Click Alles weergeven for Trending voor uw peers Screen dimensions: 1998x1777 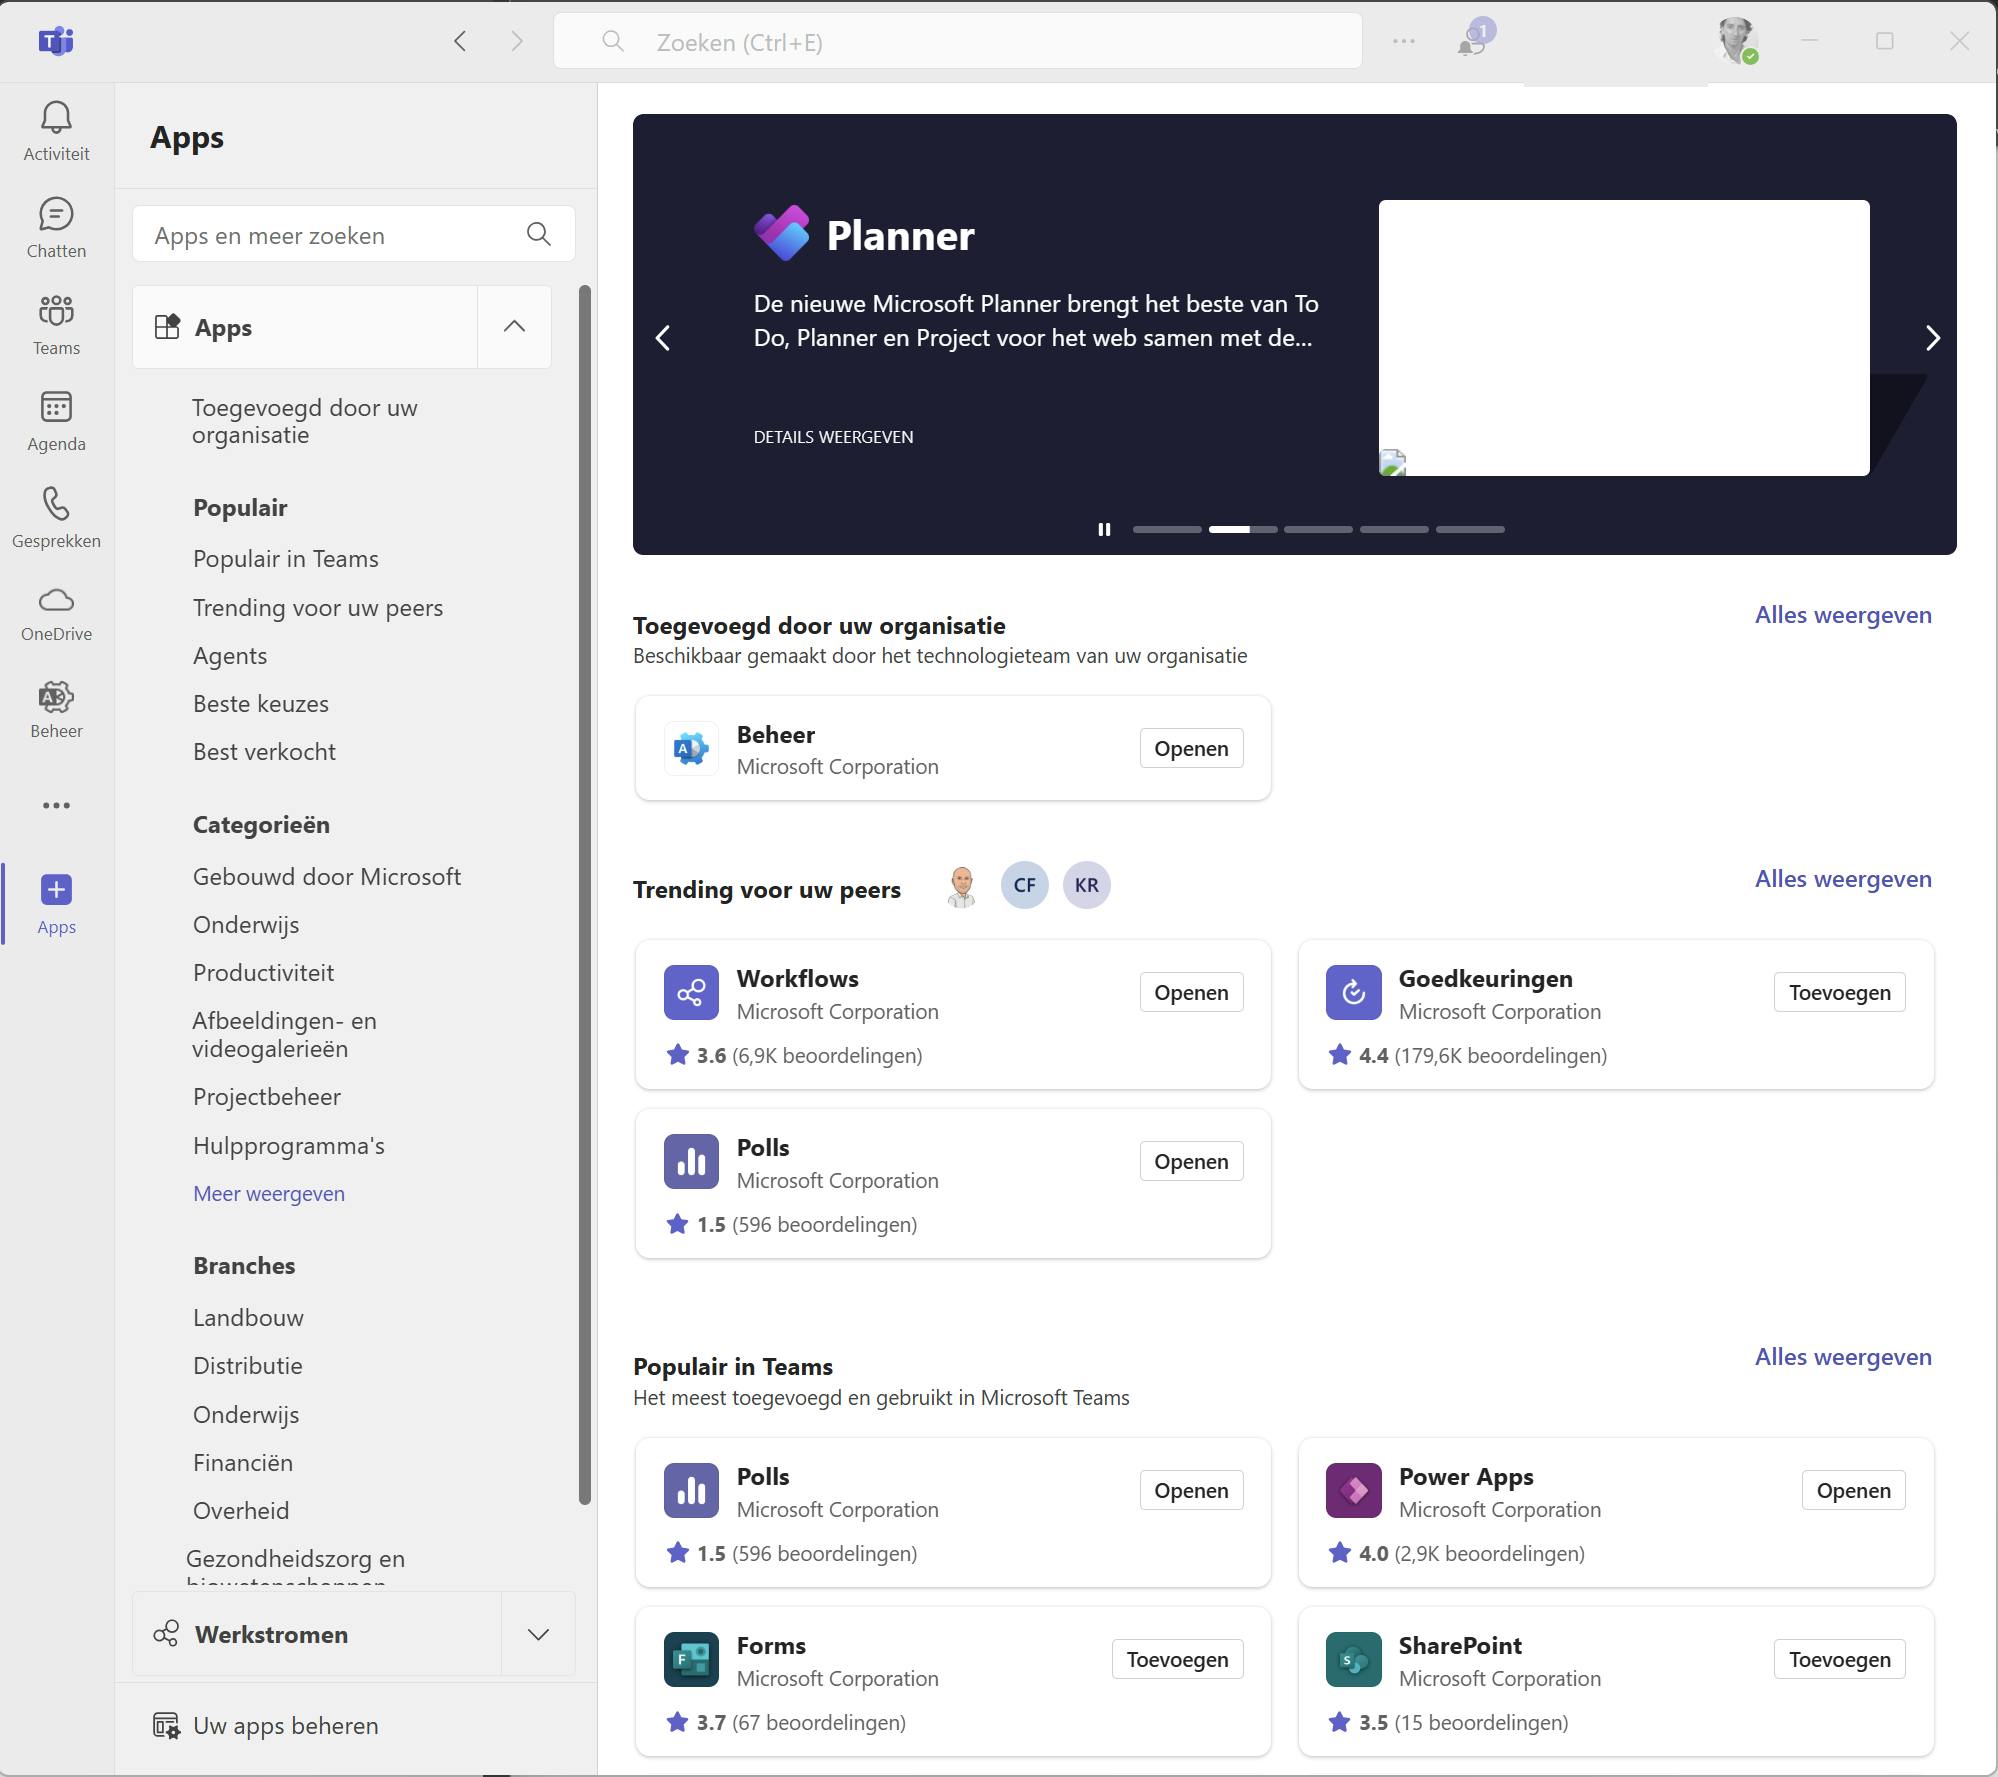1842,879
